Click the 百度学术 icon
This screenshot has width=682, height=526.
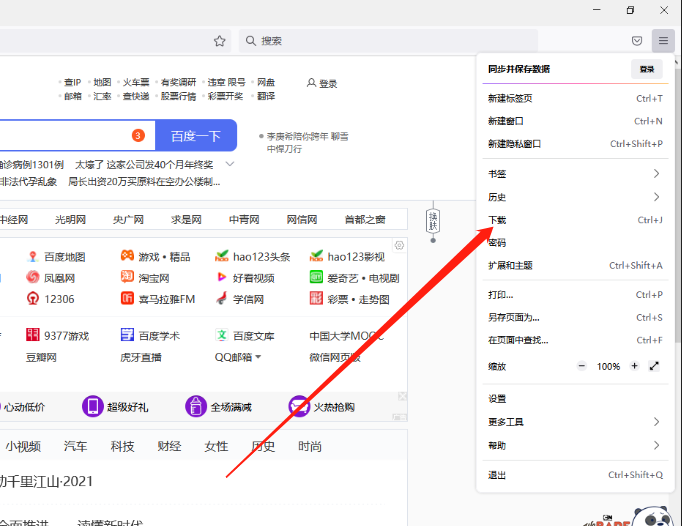click(x=127, y=335)
